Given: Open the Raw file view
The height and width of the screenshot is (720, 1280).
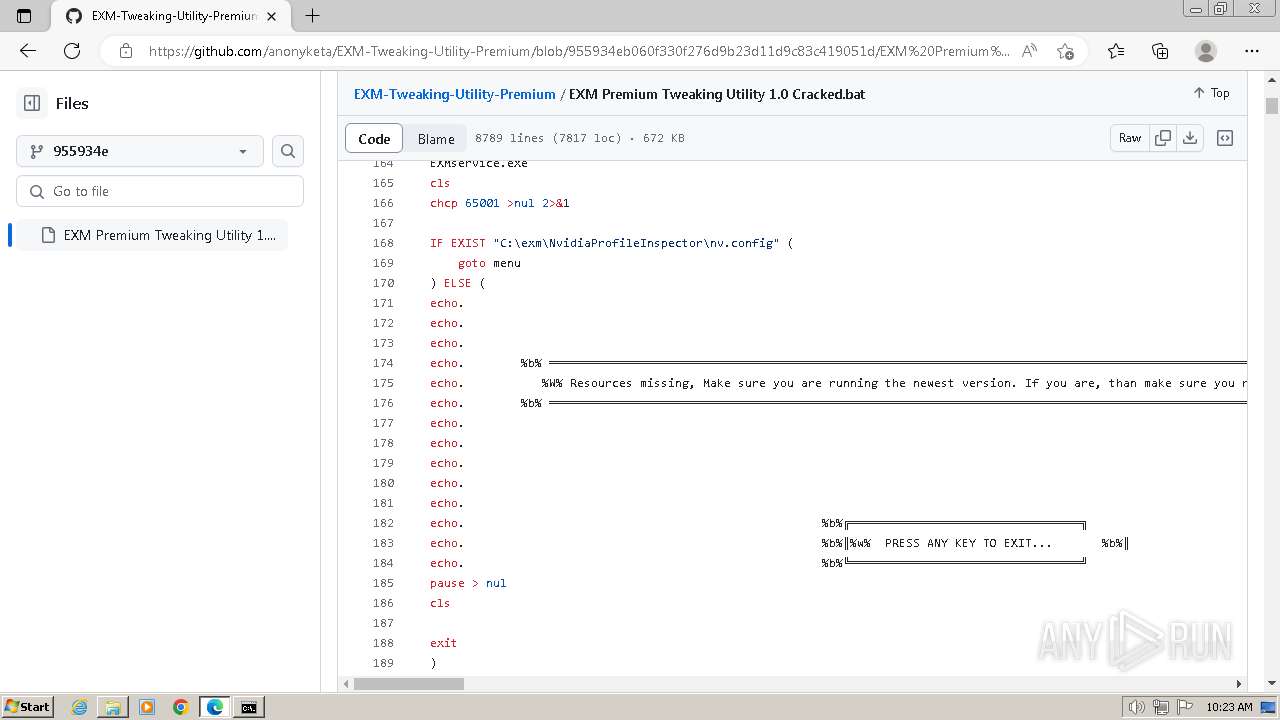Looking at the screenshot, I should [1130, 138].
